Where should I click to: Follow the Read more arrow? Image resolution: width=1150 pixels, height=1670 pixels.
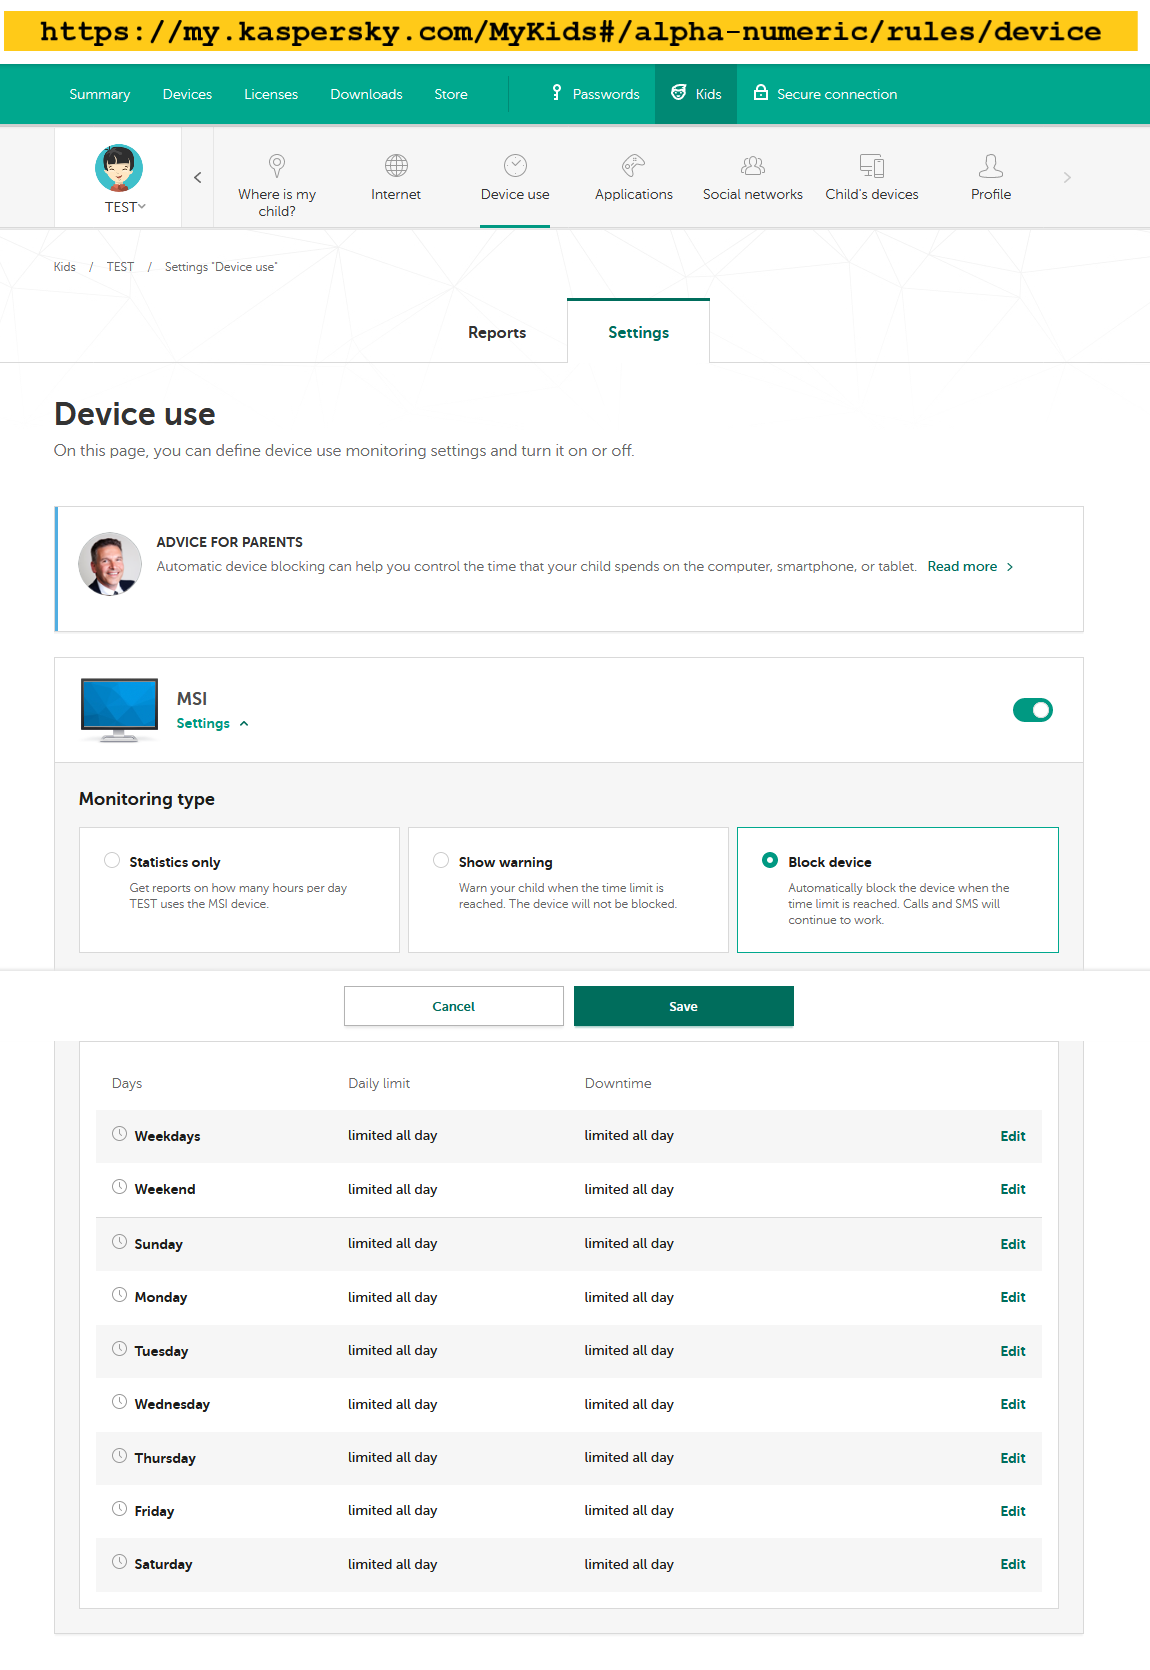(1010, 567)
